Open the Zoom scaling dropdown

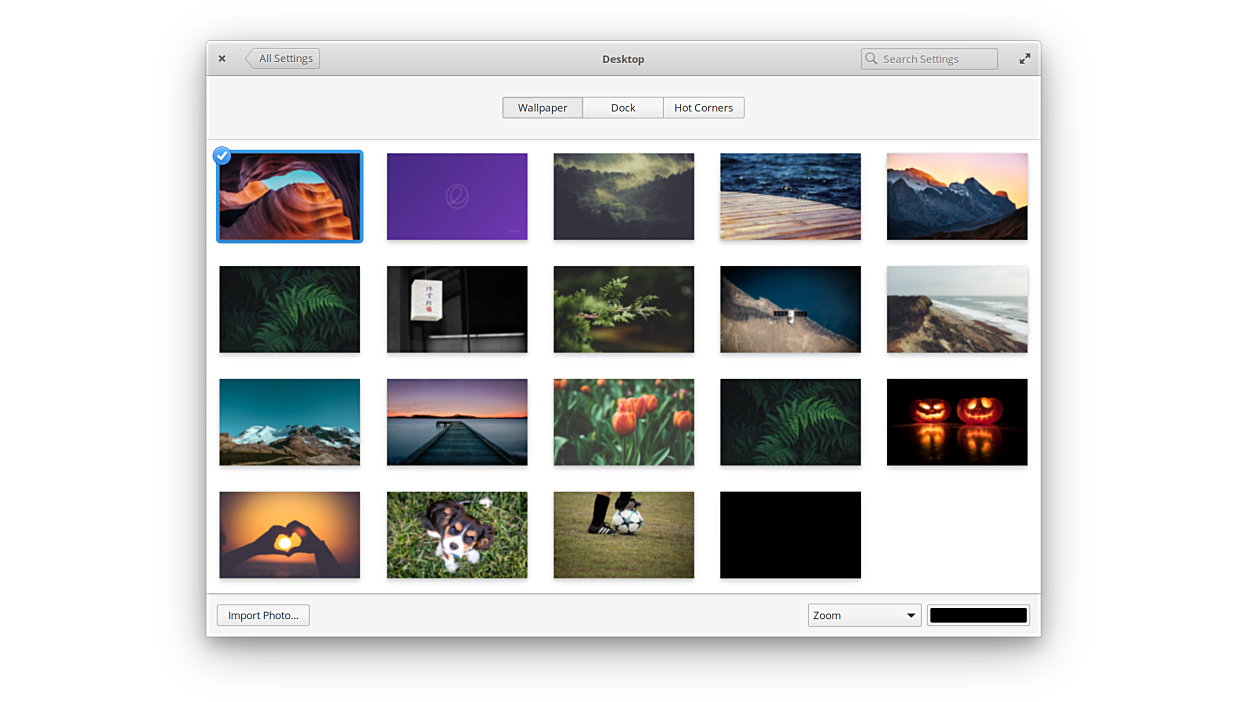pyautogui.click(x=864, y=615)
